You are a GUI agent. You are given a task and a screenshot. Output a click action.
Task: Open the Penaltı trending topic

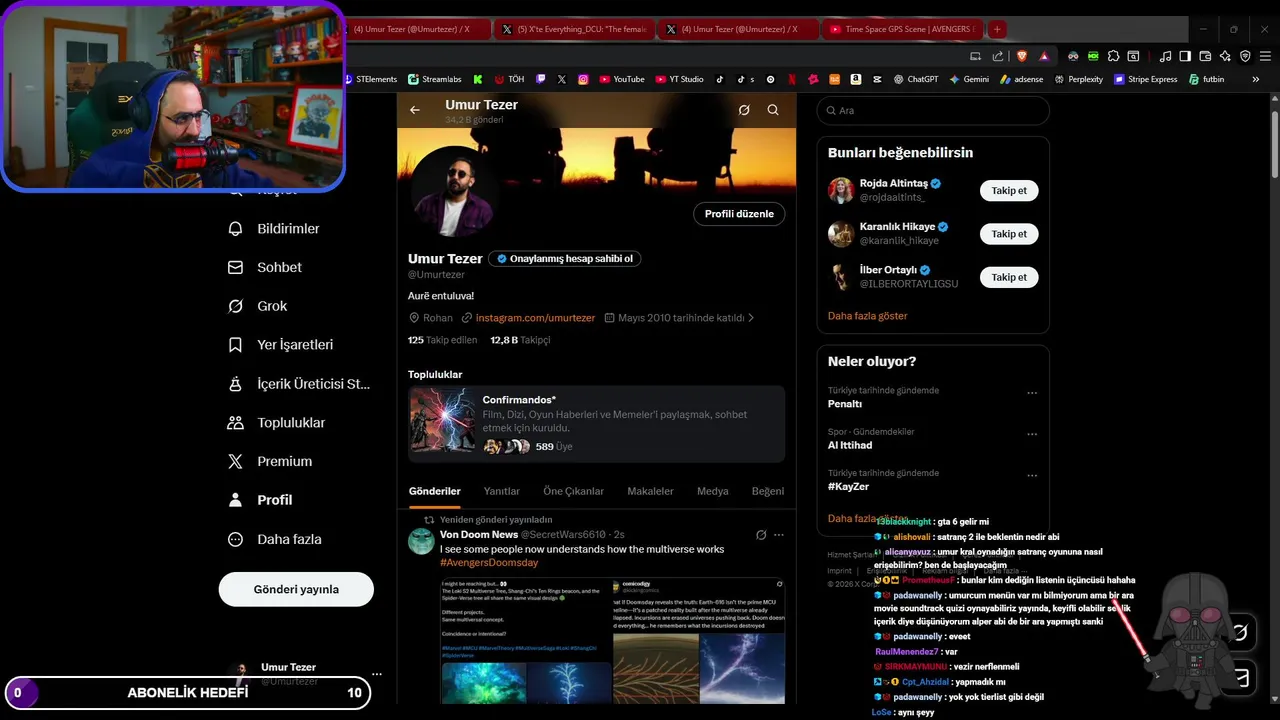tap(845, 404)
